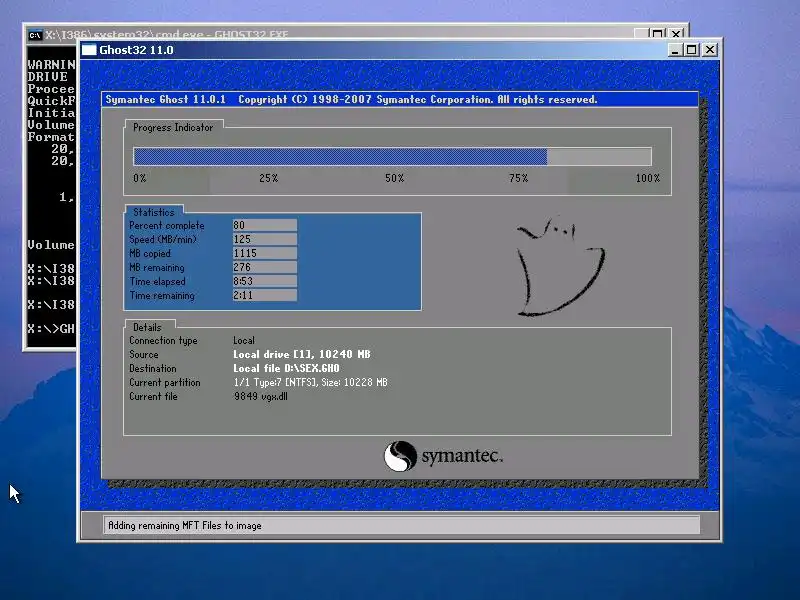Viewport: 800px width, 600px height.
Task: Select the Time elapsed value 8:53
Action: coord(265,281)
